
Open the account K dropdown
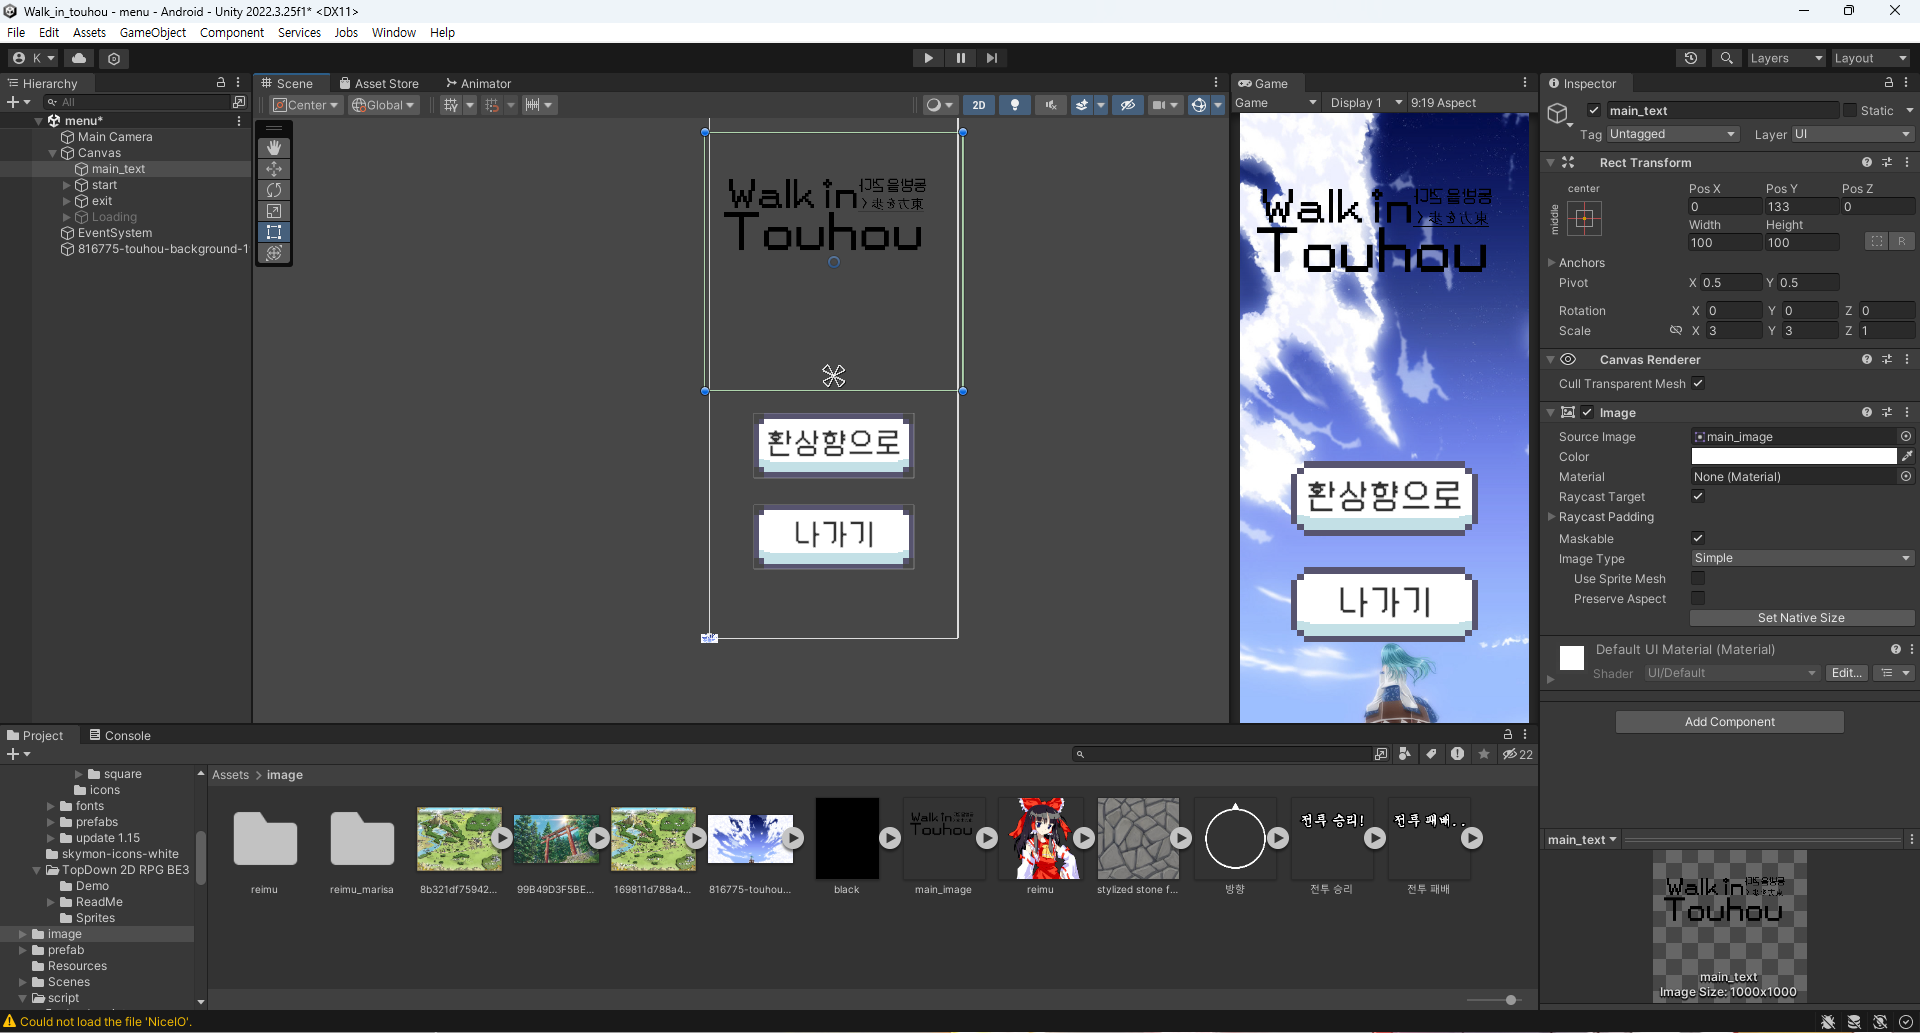click(x=33, y=58)
